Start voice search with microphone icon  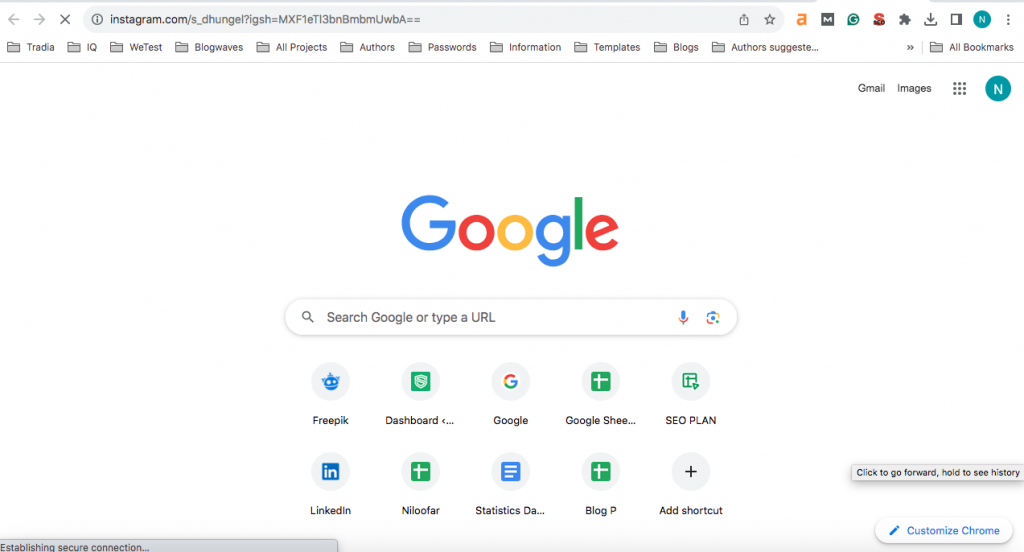point(683,317)
